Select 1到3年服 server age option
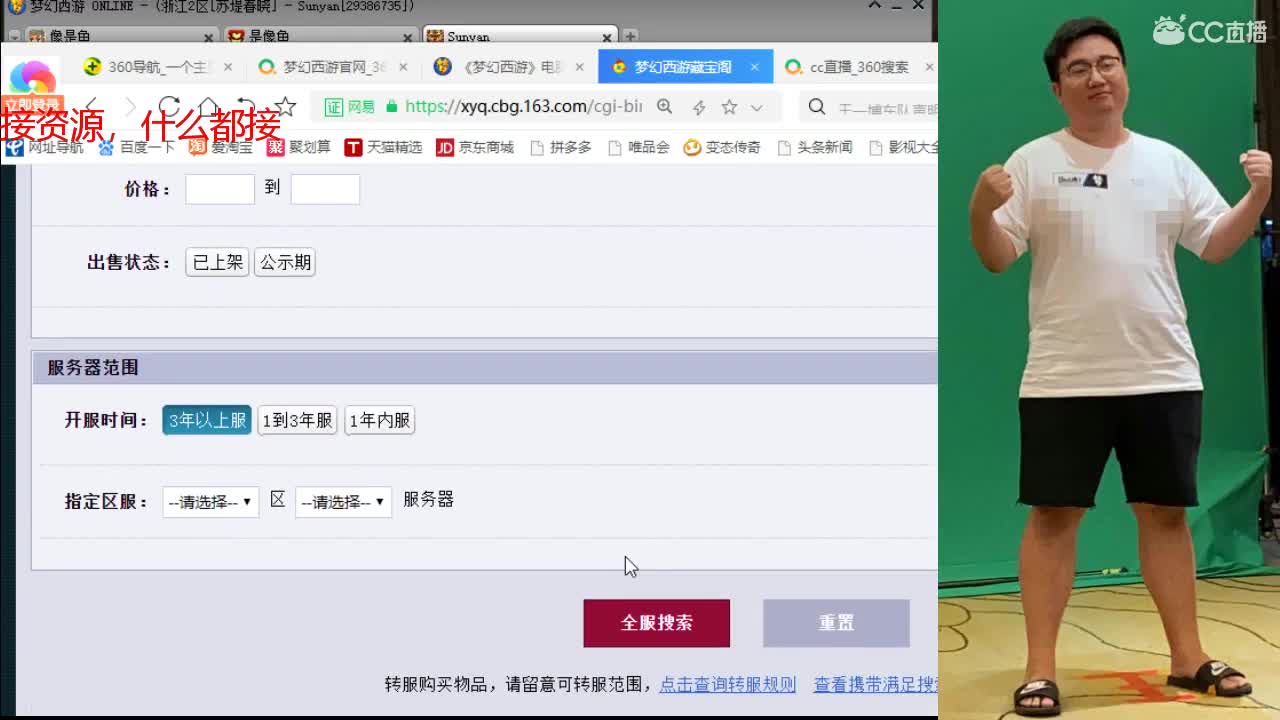The height and width of the screenshot is (720, 1280). tap(297, 420)
